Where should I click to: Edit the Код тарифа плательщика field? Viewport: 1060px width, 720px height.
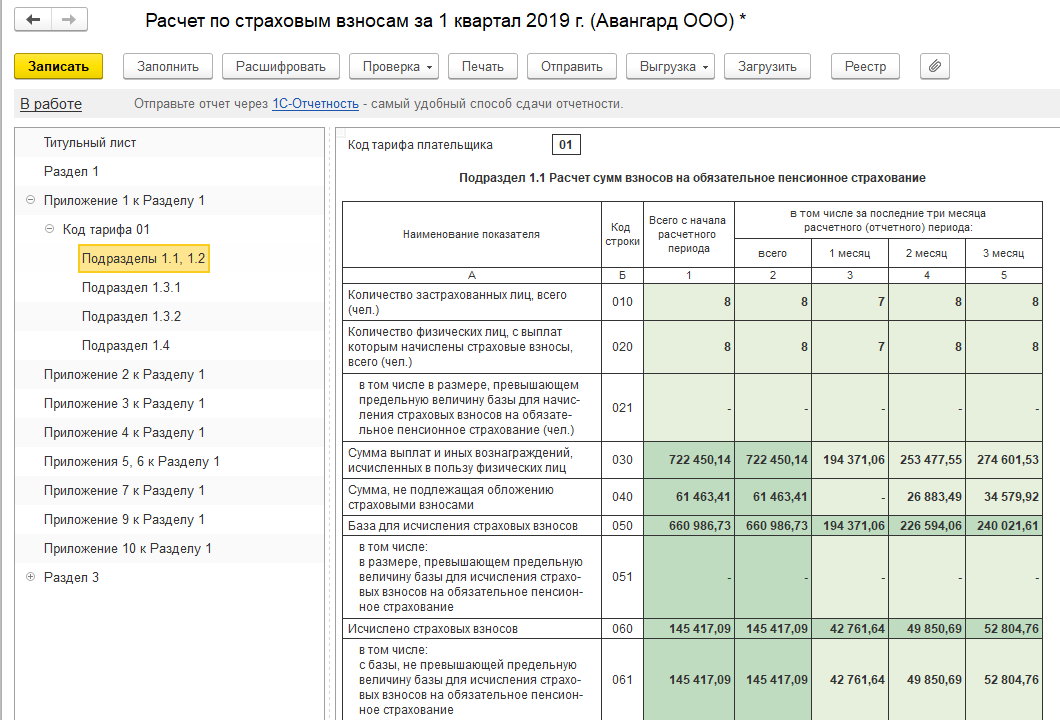pos(565,146)
